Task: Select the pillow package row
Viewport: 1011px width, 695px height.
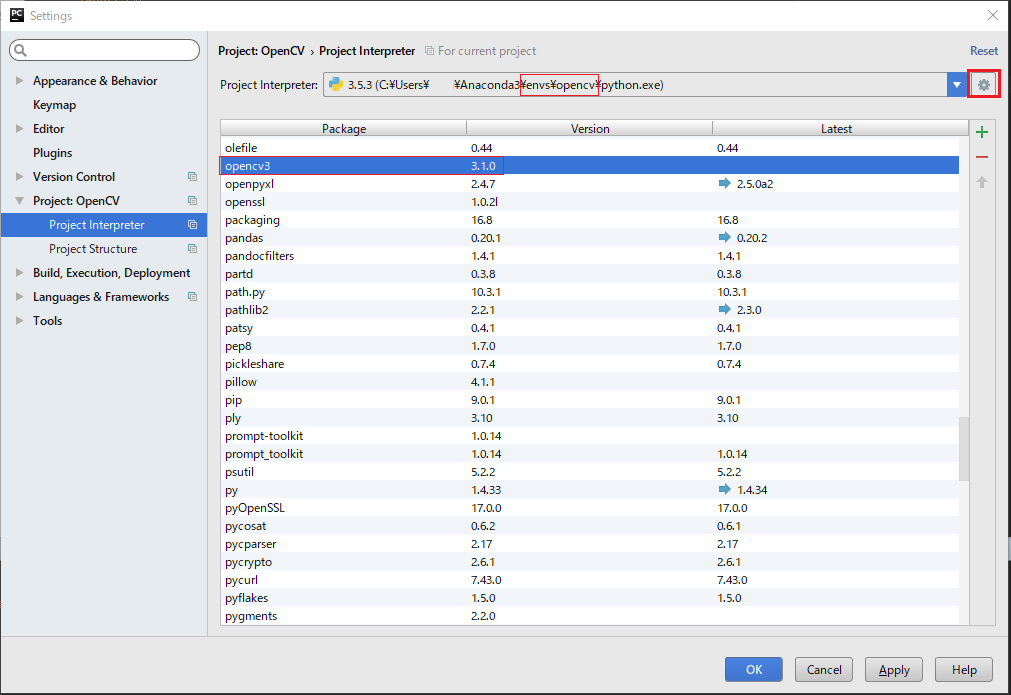Action: [x=589, y=382]
